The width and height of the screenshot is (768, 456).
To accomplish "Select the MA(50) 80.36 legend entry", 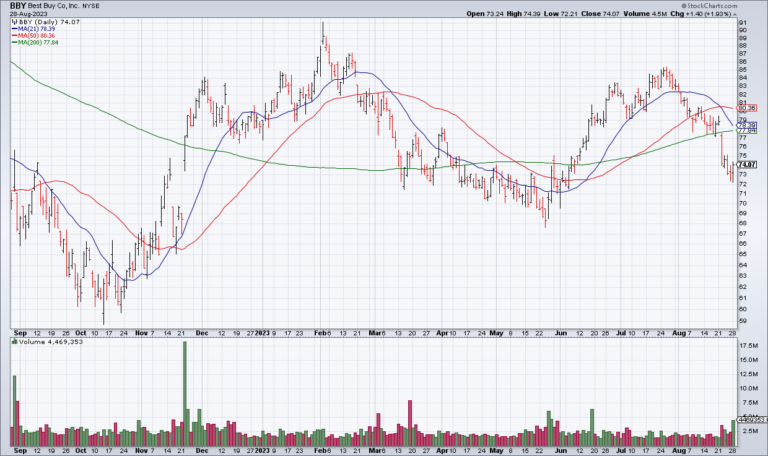I will (x=33, y=36).
